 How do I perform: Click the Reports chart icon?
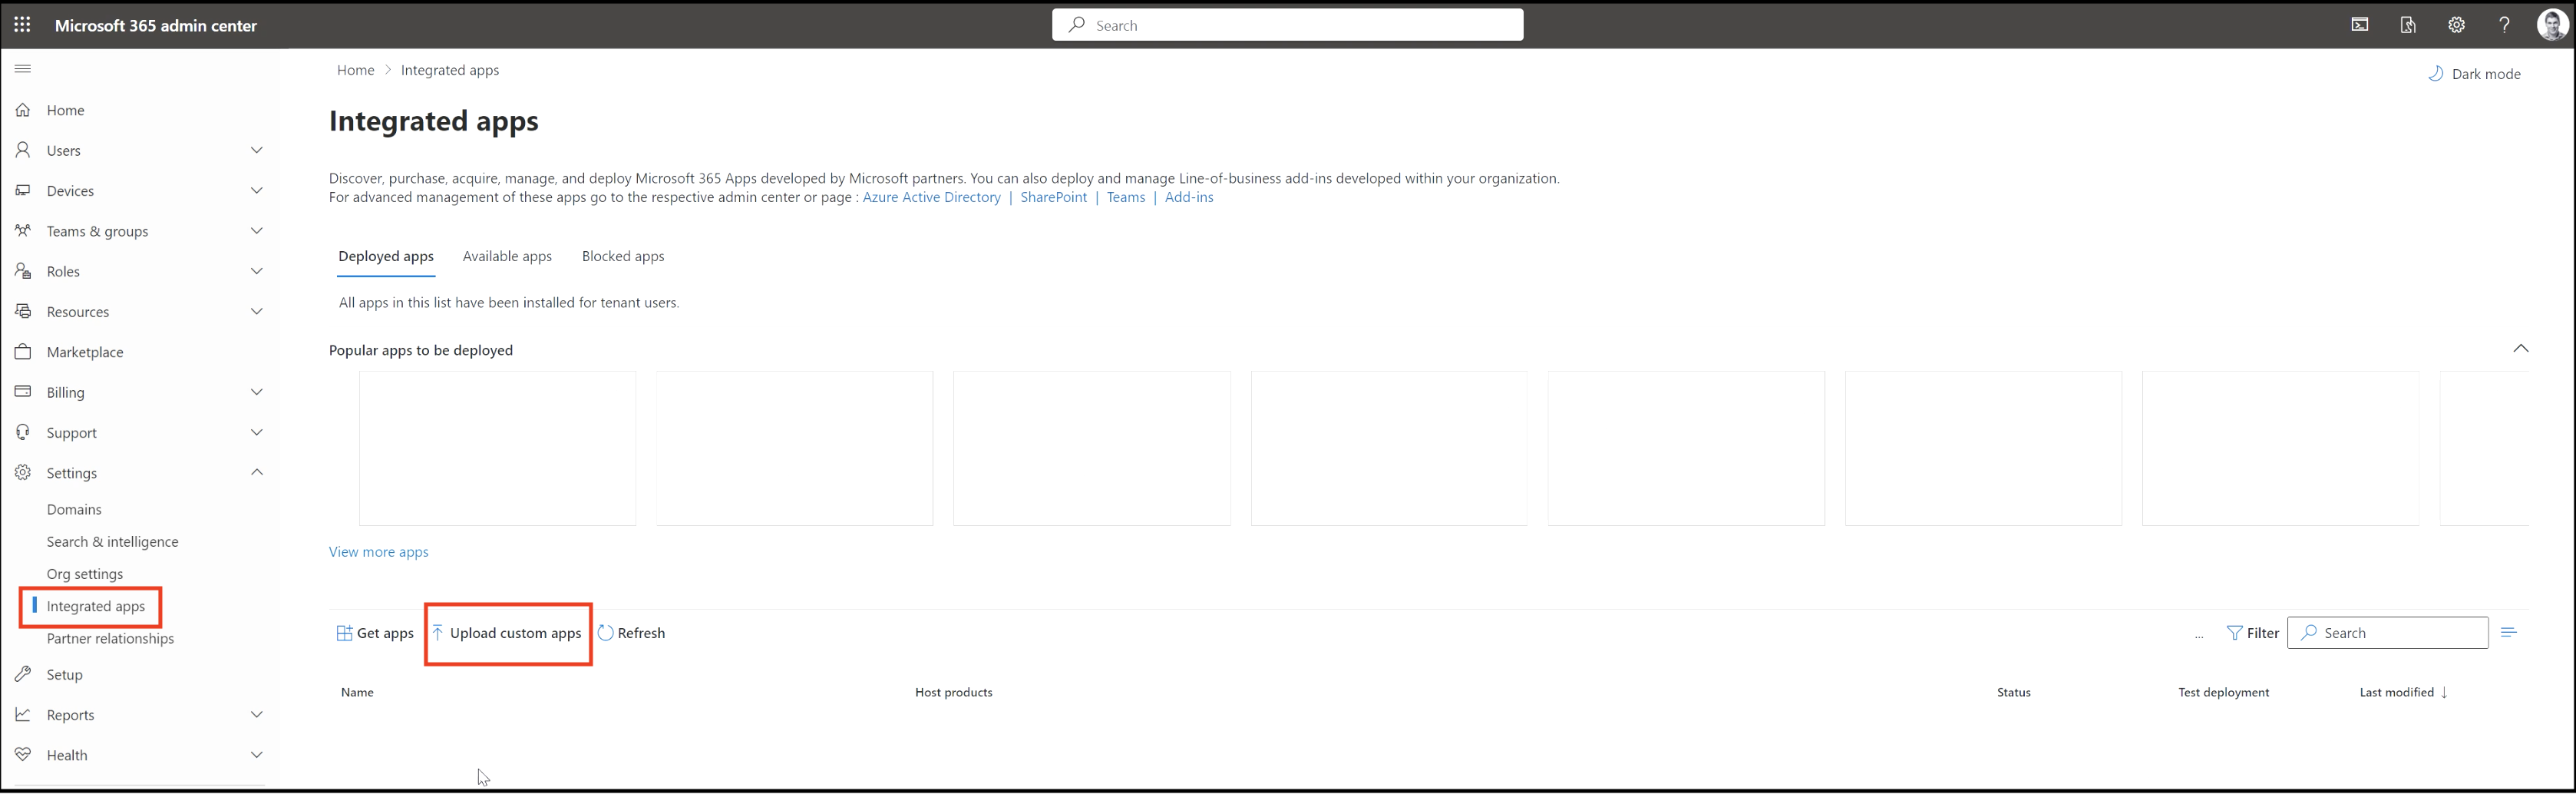(x=23, y=715)
